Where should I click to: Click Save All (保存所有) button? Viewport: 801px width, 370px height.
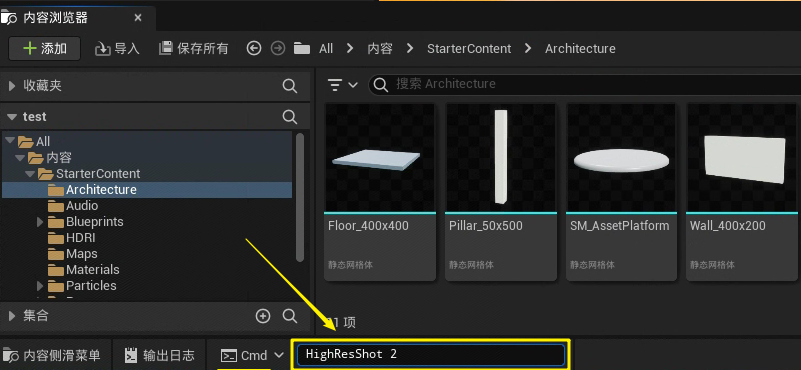pyautogui.click(x=193, y=49)
